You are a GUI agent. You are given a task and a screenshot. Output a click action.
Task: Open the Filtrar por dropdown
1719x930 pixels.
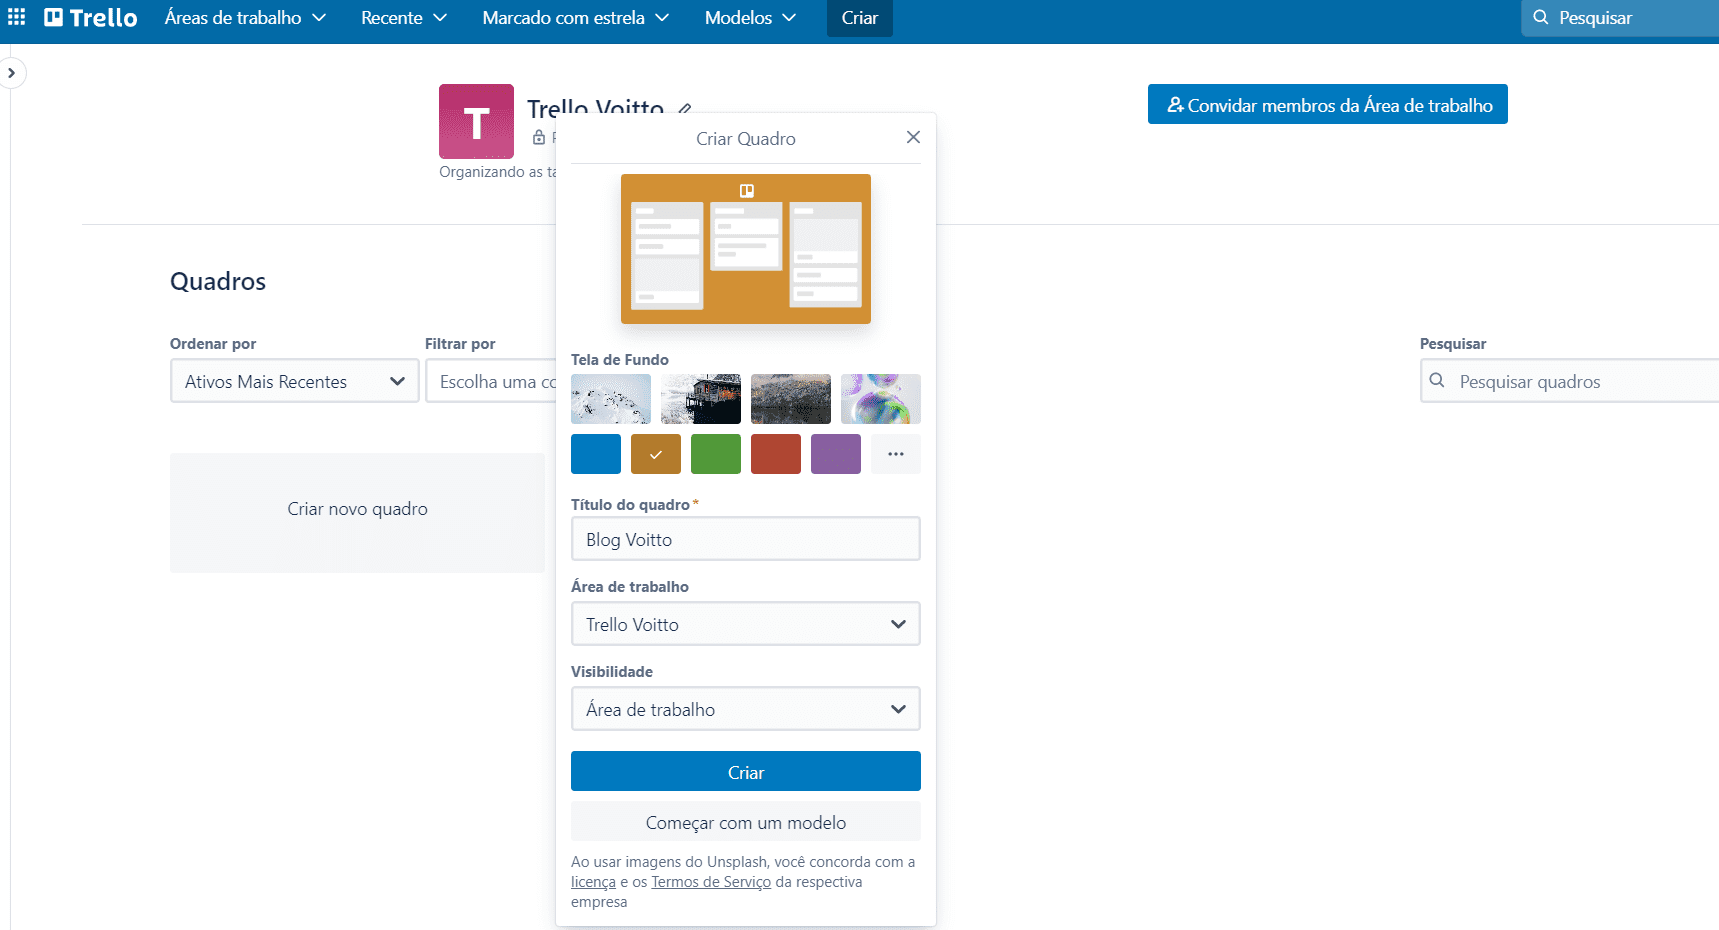point(490,381)
